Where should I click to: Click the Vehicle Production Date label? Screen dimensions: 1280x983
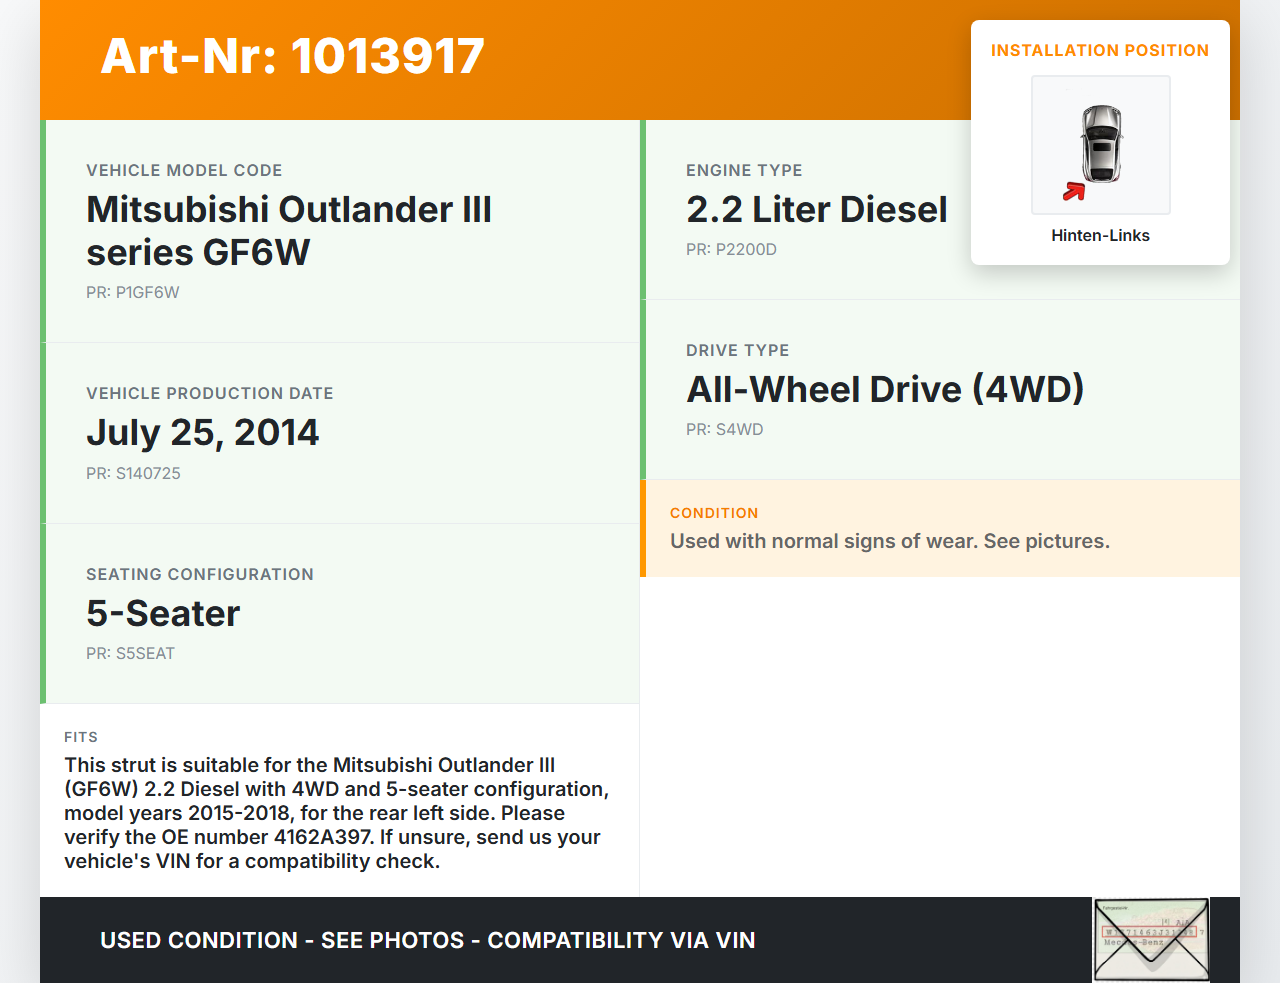click(210, 394)
